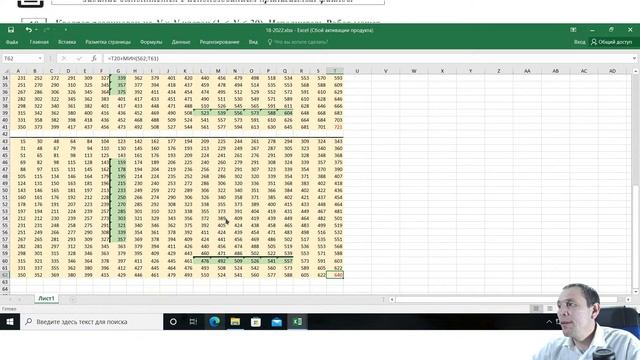Click the Tell Me search box with lightbulb
The image size is (640, 360).
coord(298,42)
